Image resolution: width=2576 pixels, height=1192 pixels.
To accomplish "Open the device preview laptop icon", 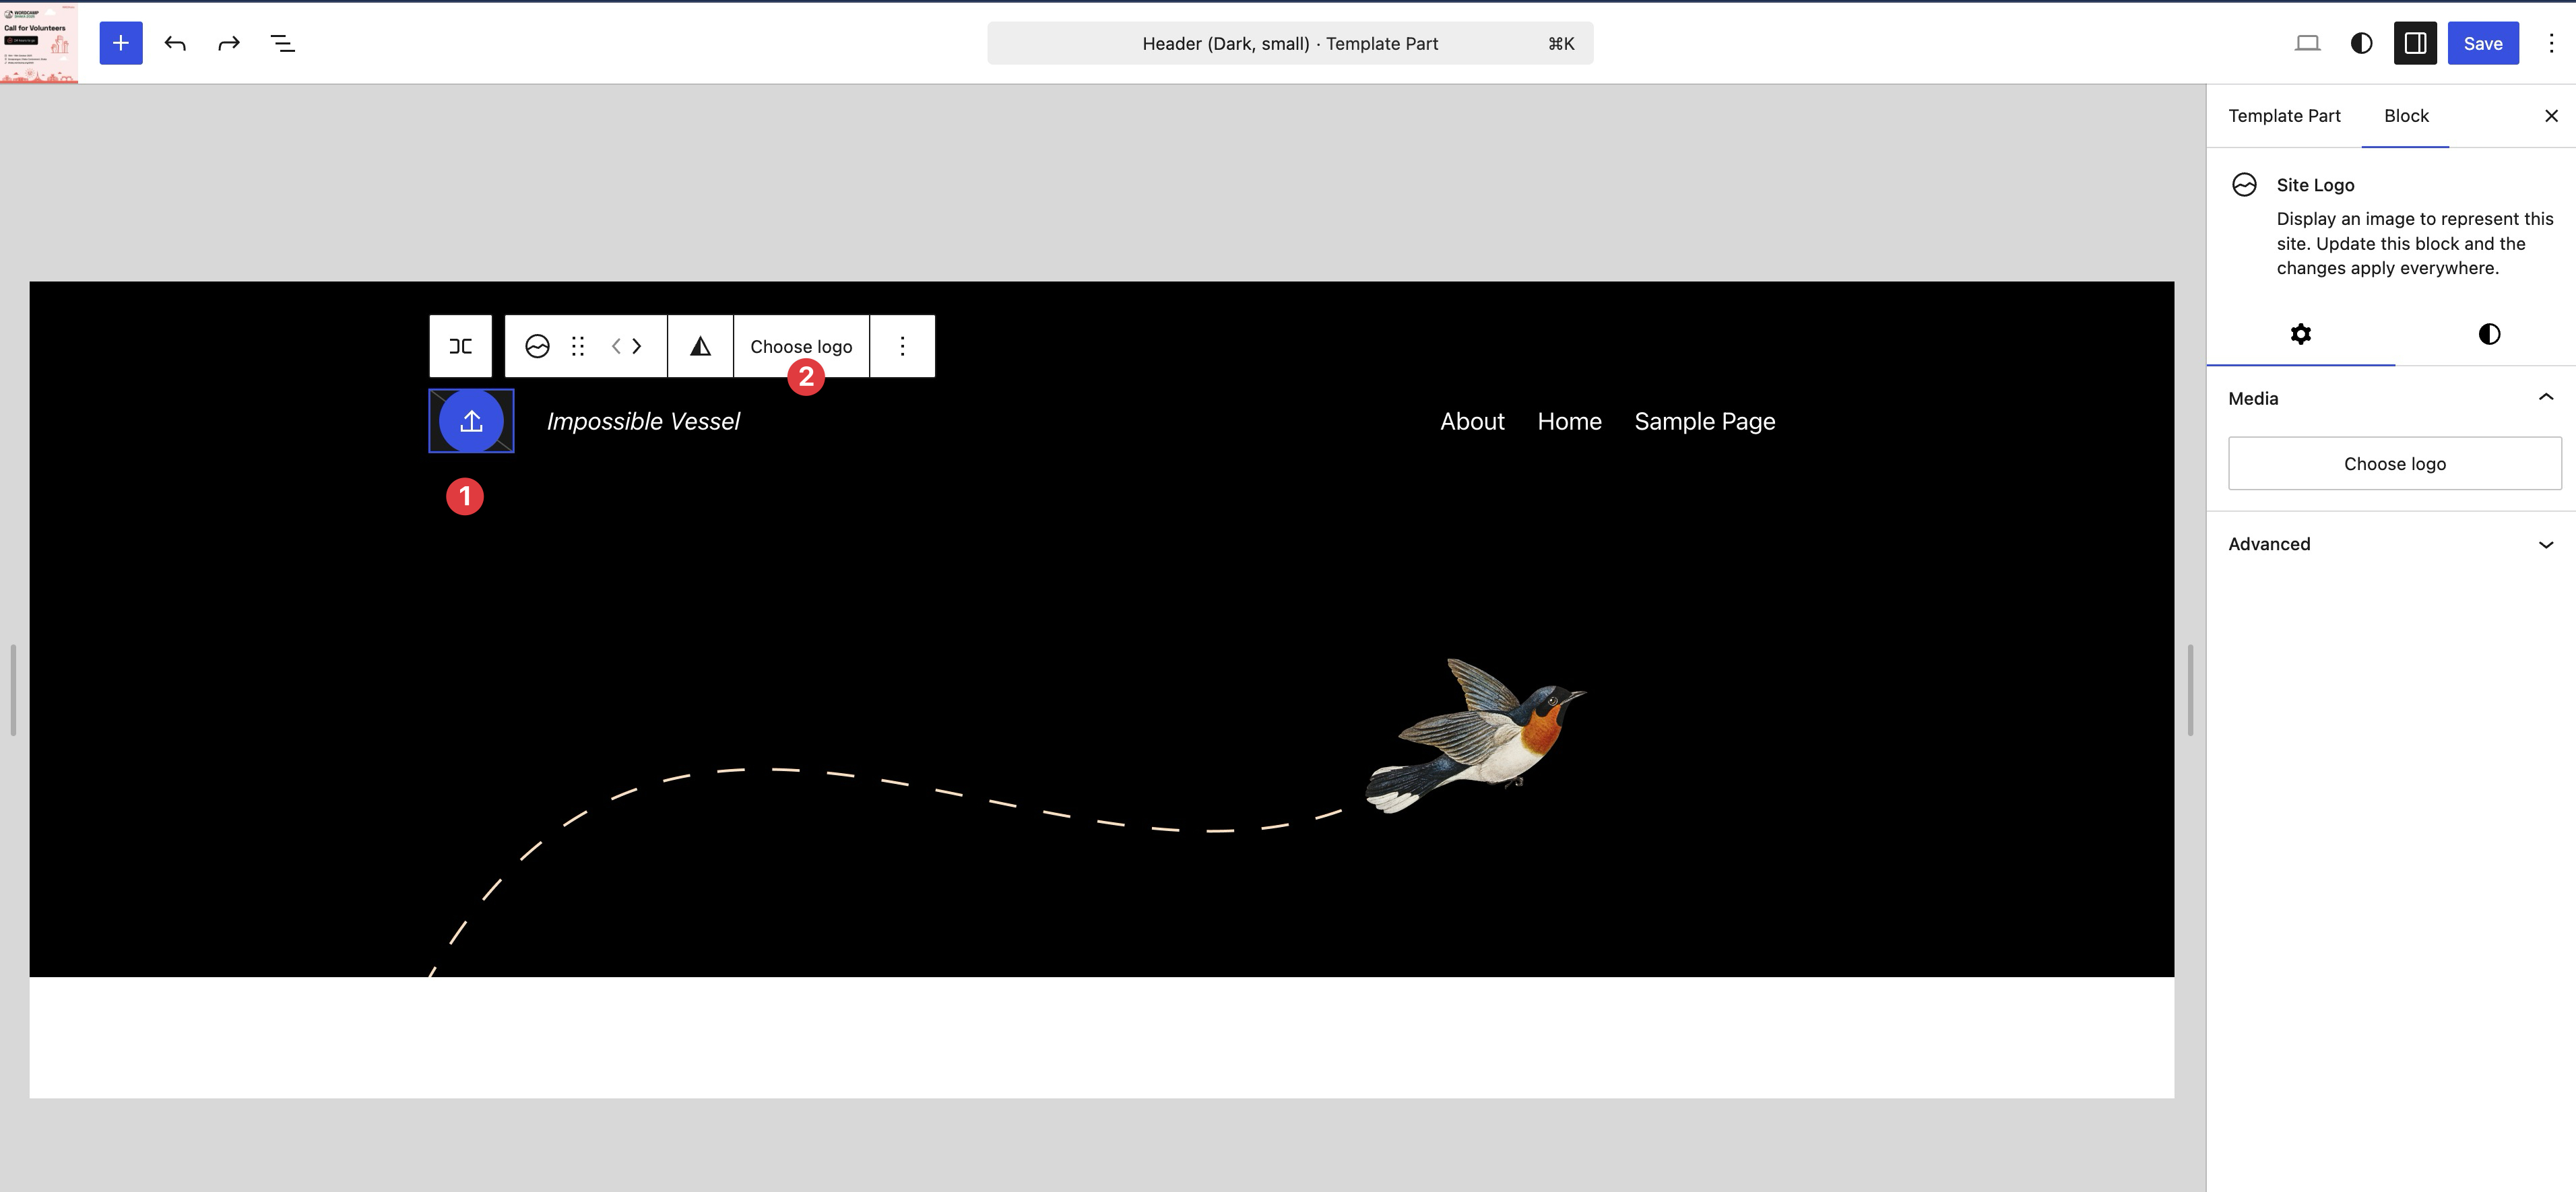I will [2307, 43].
